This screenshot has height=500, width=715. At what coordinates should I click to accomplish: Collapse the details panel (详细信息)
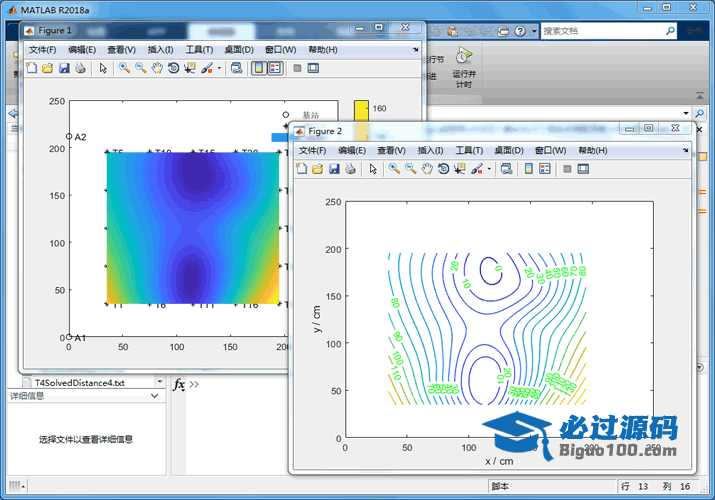(154, 396)
